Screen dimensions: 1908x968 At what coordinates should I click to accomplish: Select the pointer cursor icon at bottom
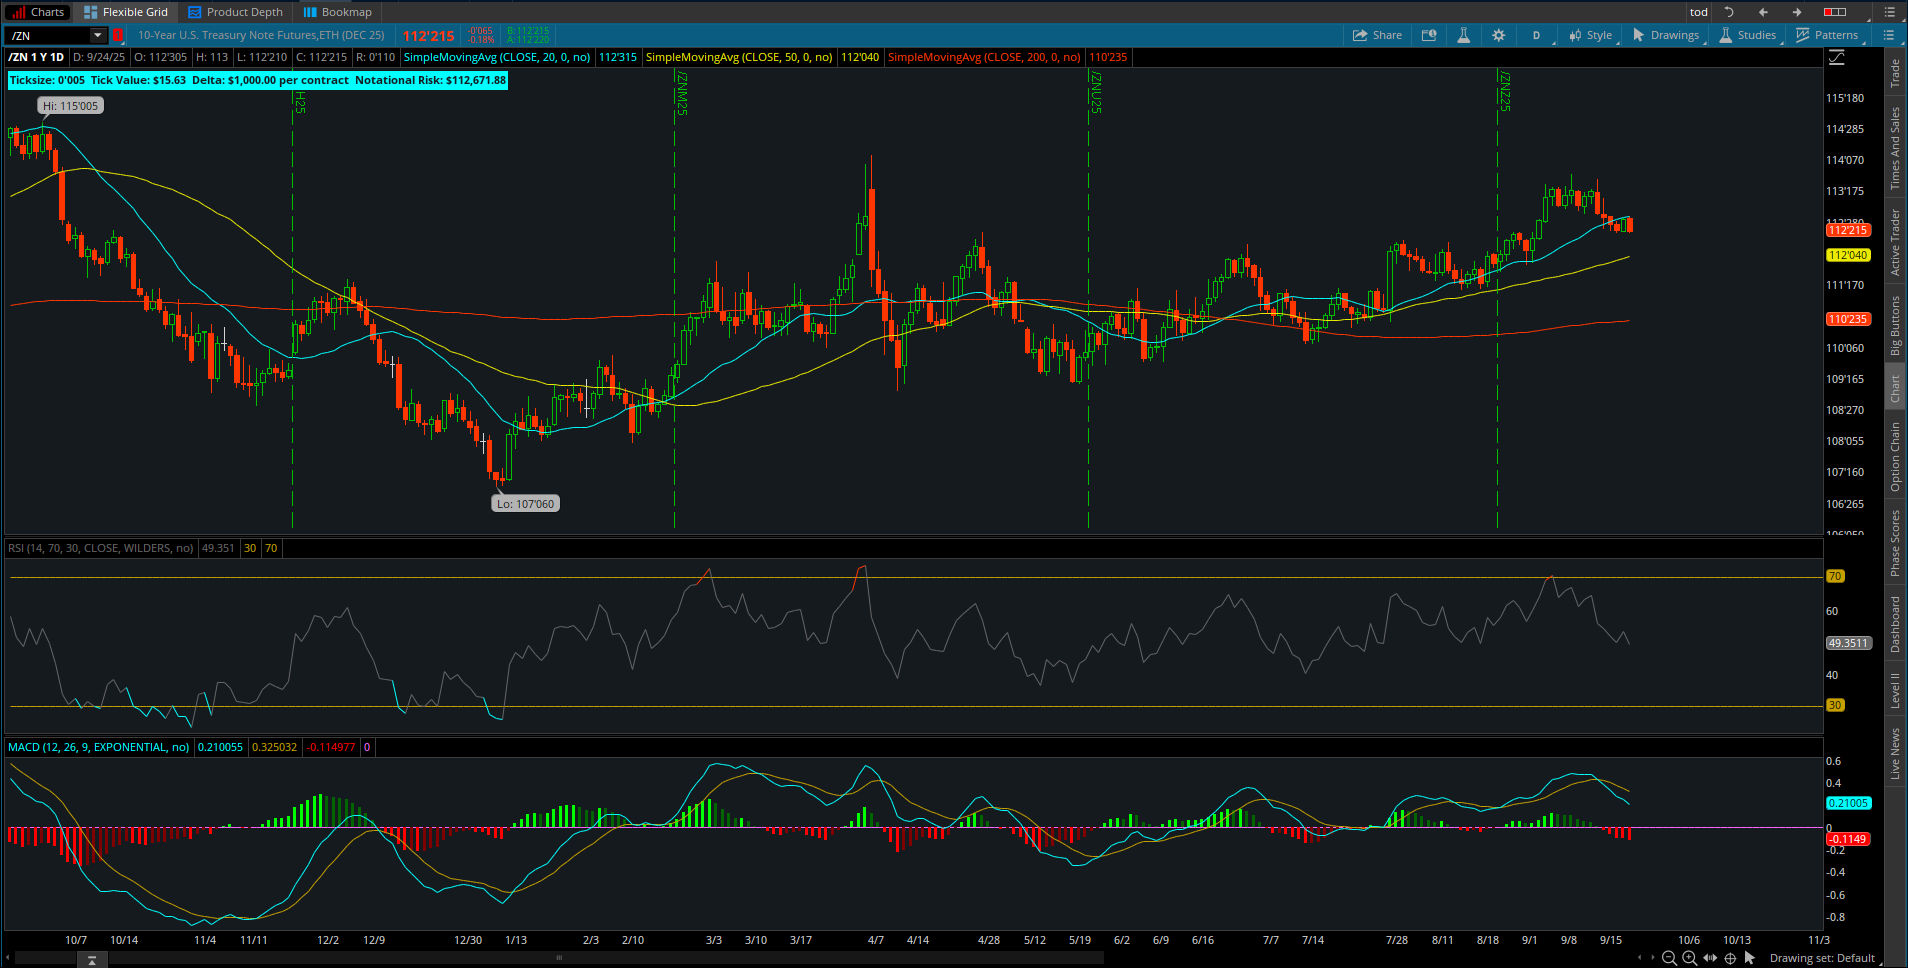(x=1749, y=958)
